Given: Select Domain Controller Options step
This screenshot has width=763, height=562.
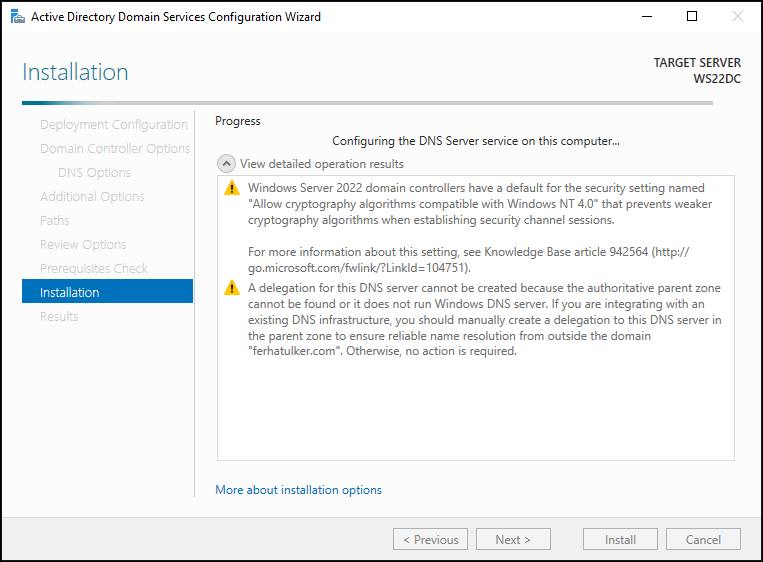Looking at the screenshot, I should 115,148.
